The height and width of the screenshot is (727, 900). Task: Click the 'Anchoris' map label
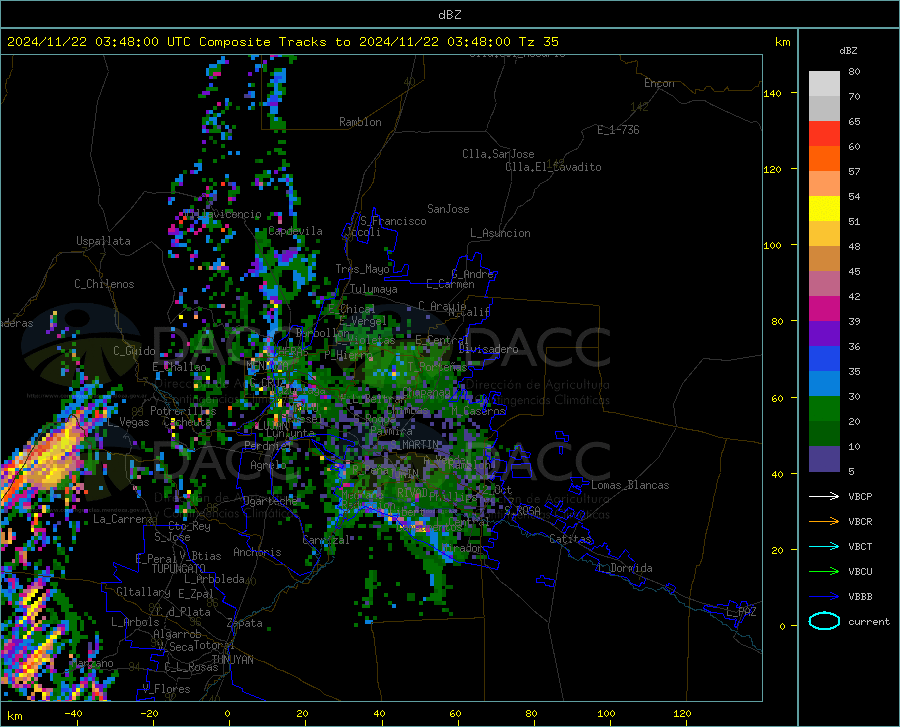coord(257,552)
